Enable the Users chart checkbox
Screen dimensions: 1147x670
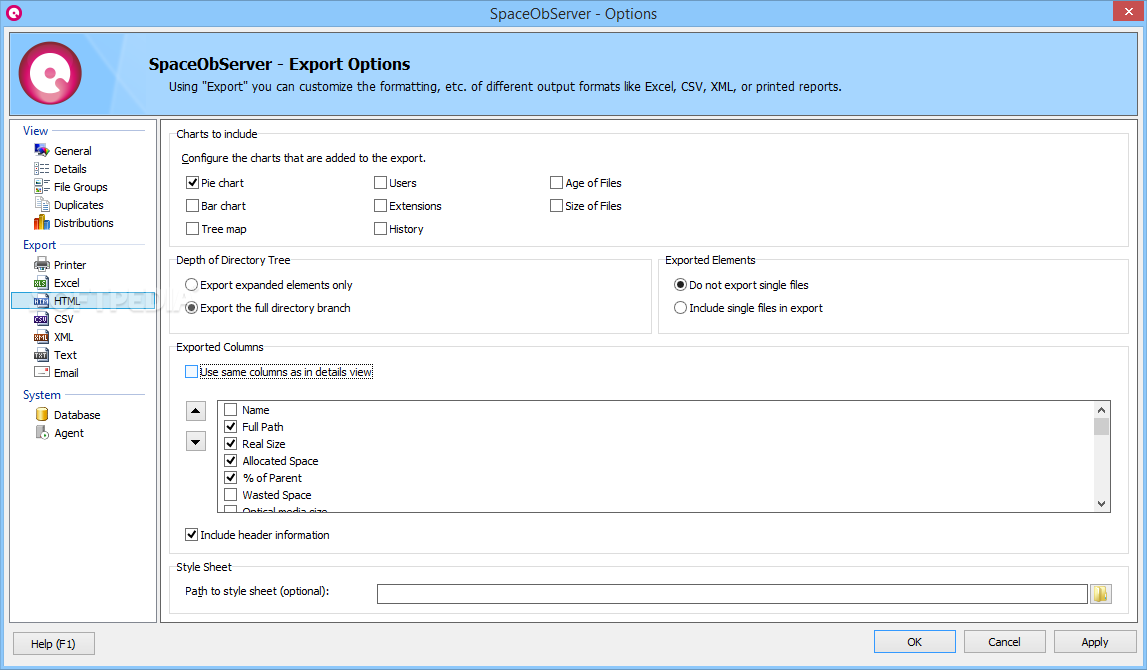point(380,183)
